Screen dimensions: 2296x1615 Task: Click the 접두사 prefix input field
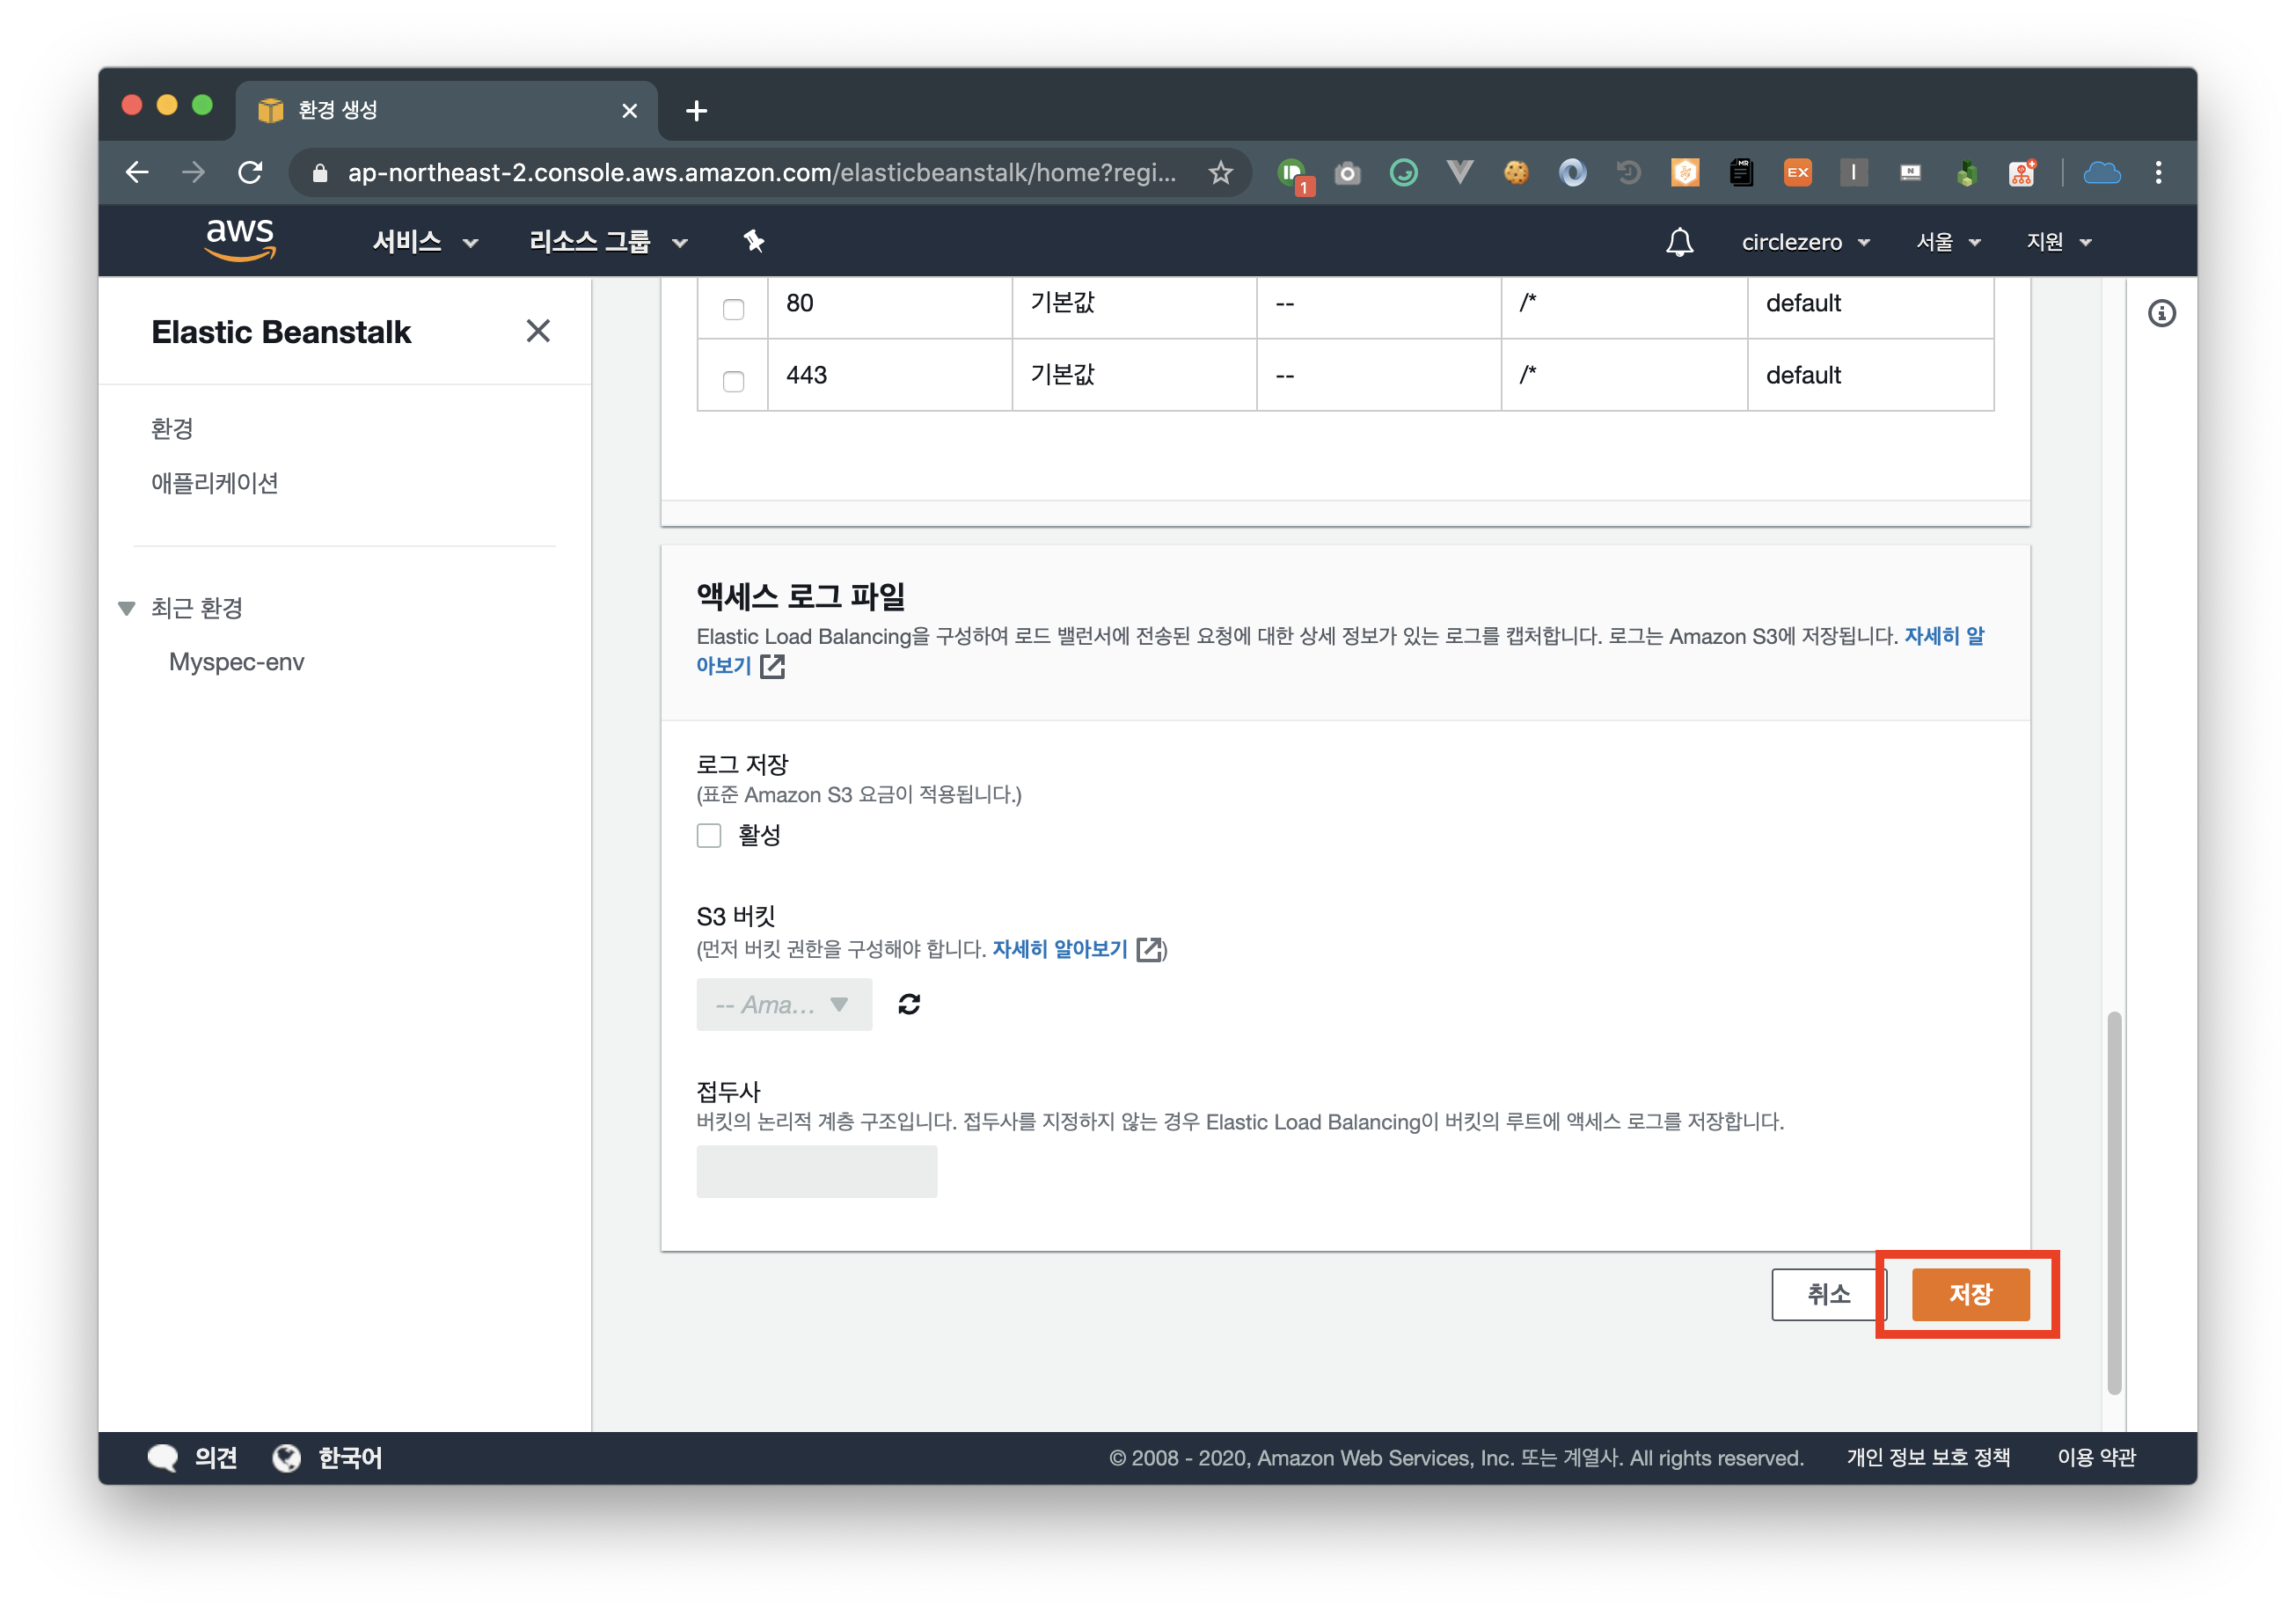pos(816,1171)
